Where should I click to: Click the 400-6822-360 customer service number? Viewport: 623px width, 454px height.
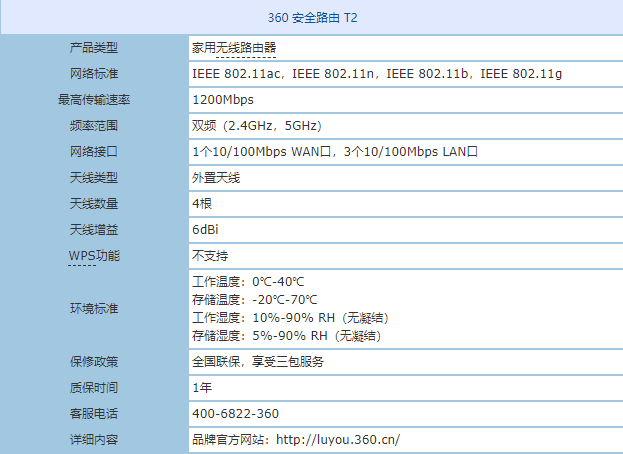[235, 413]
